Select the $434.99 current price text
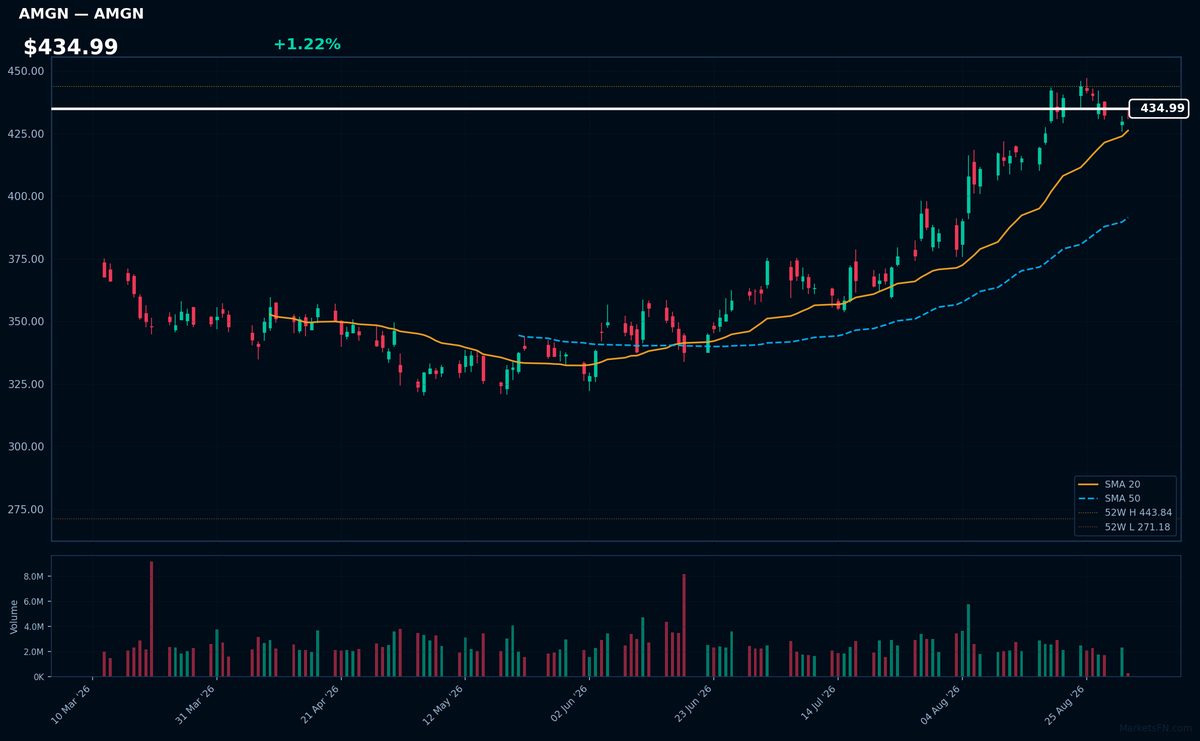 coord(71,47)
